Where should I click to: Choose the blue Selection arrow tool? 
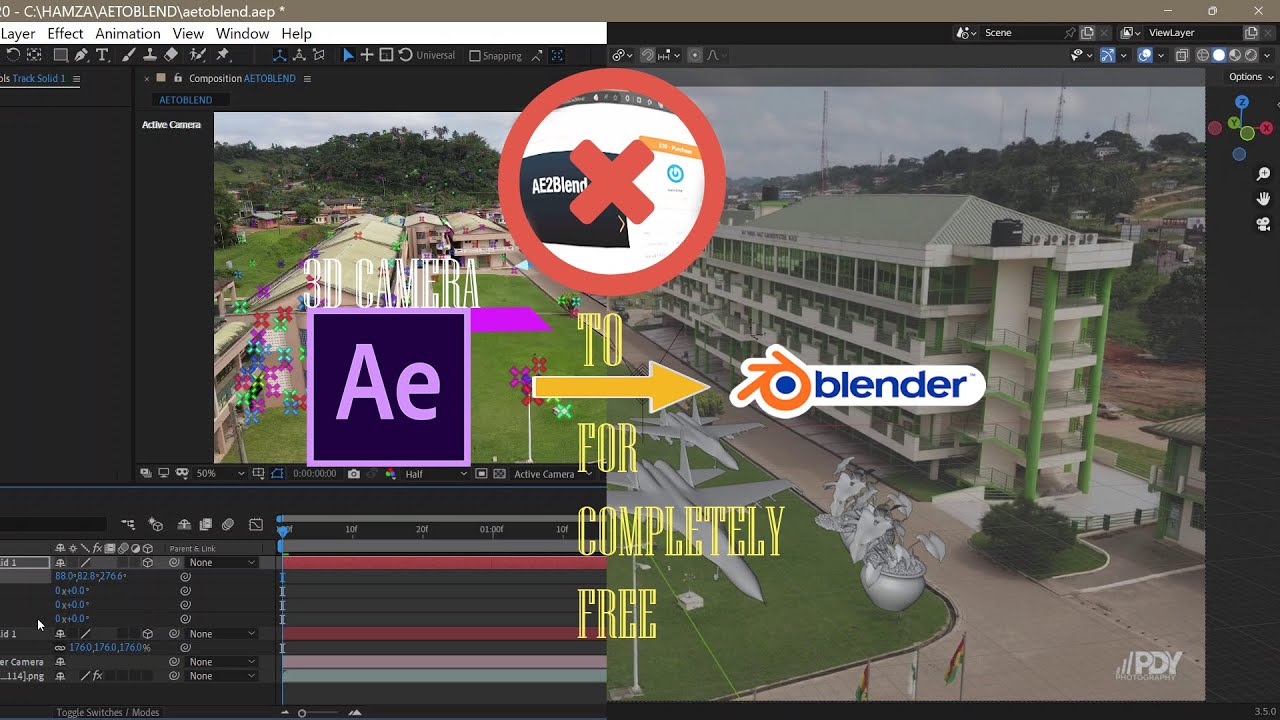coord(348,55)
